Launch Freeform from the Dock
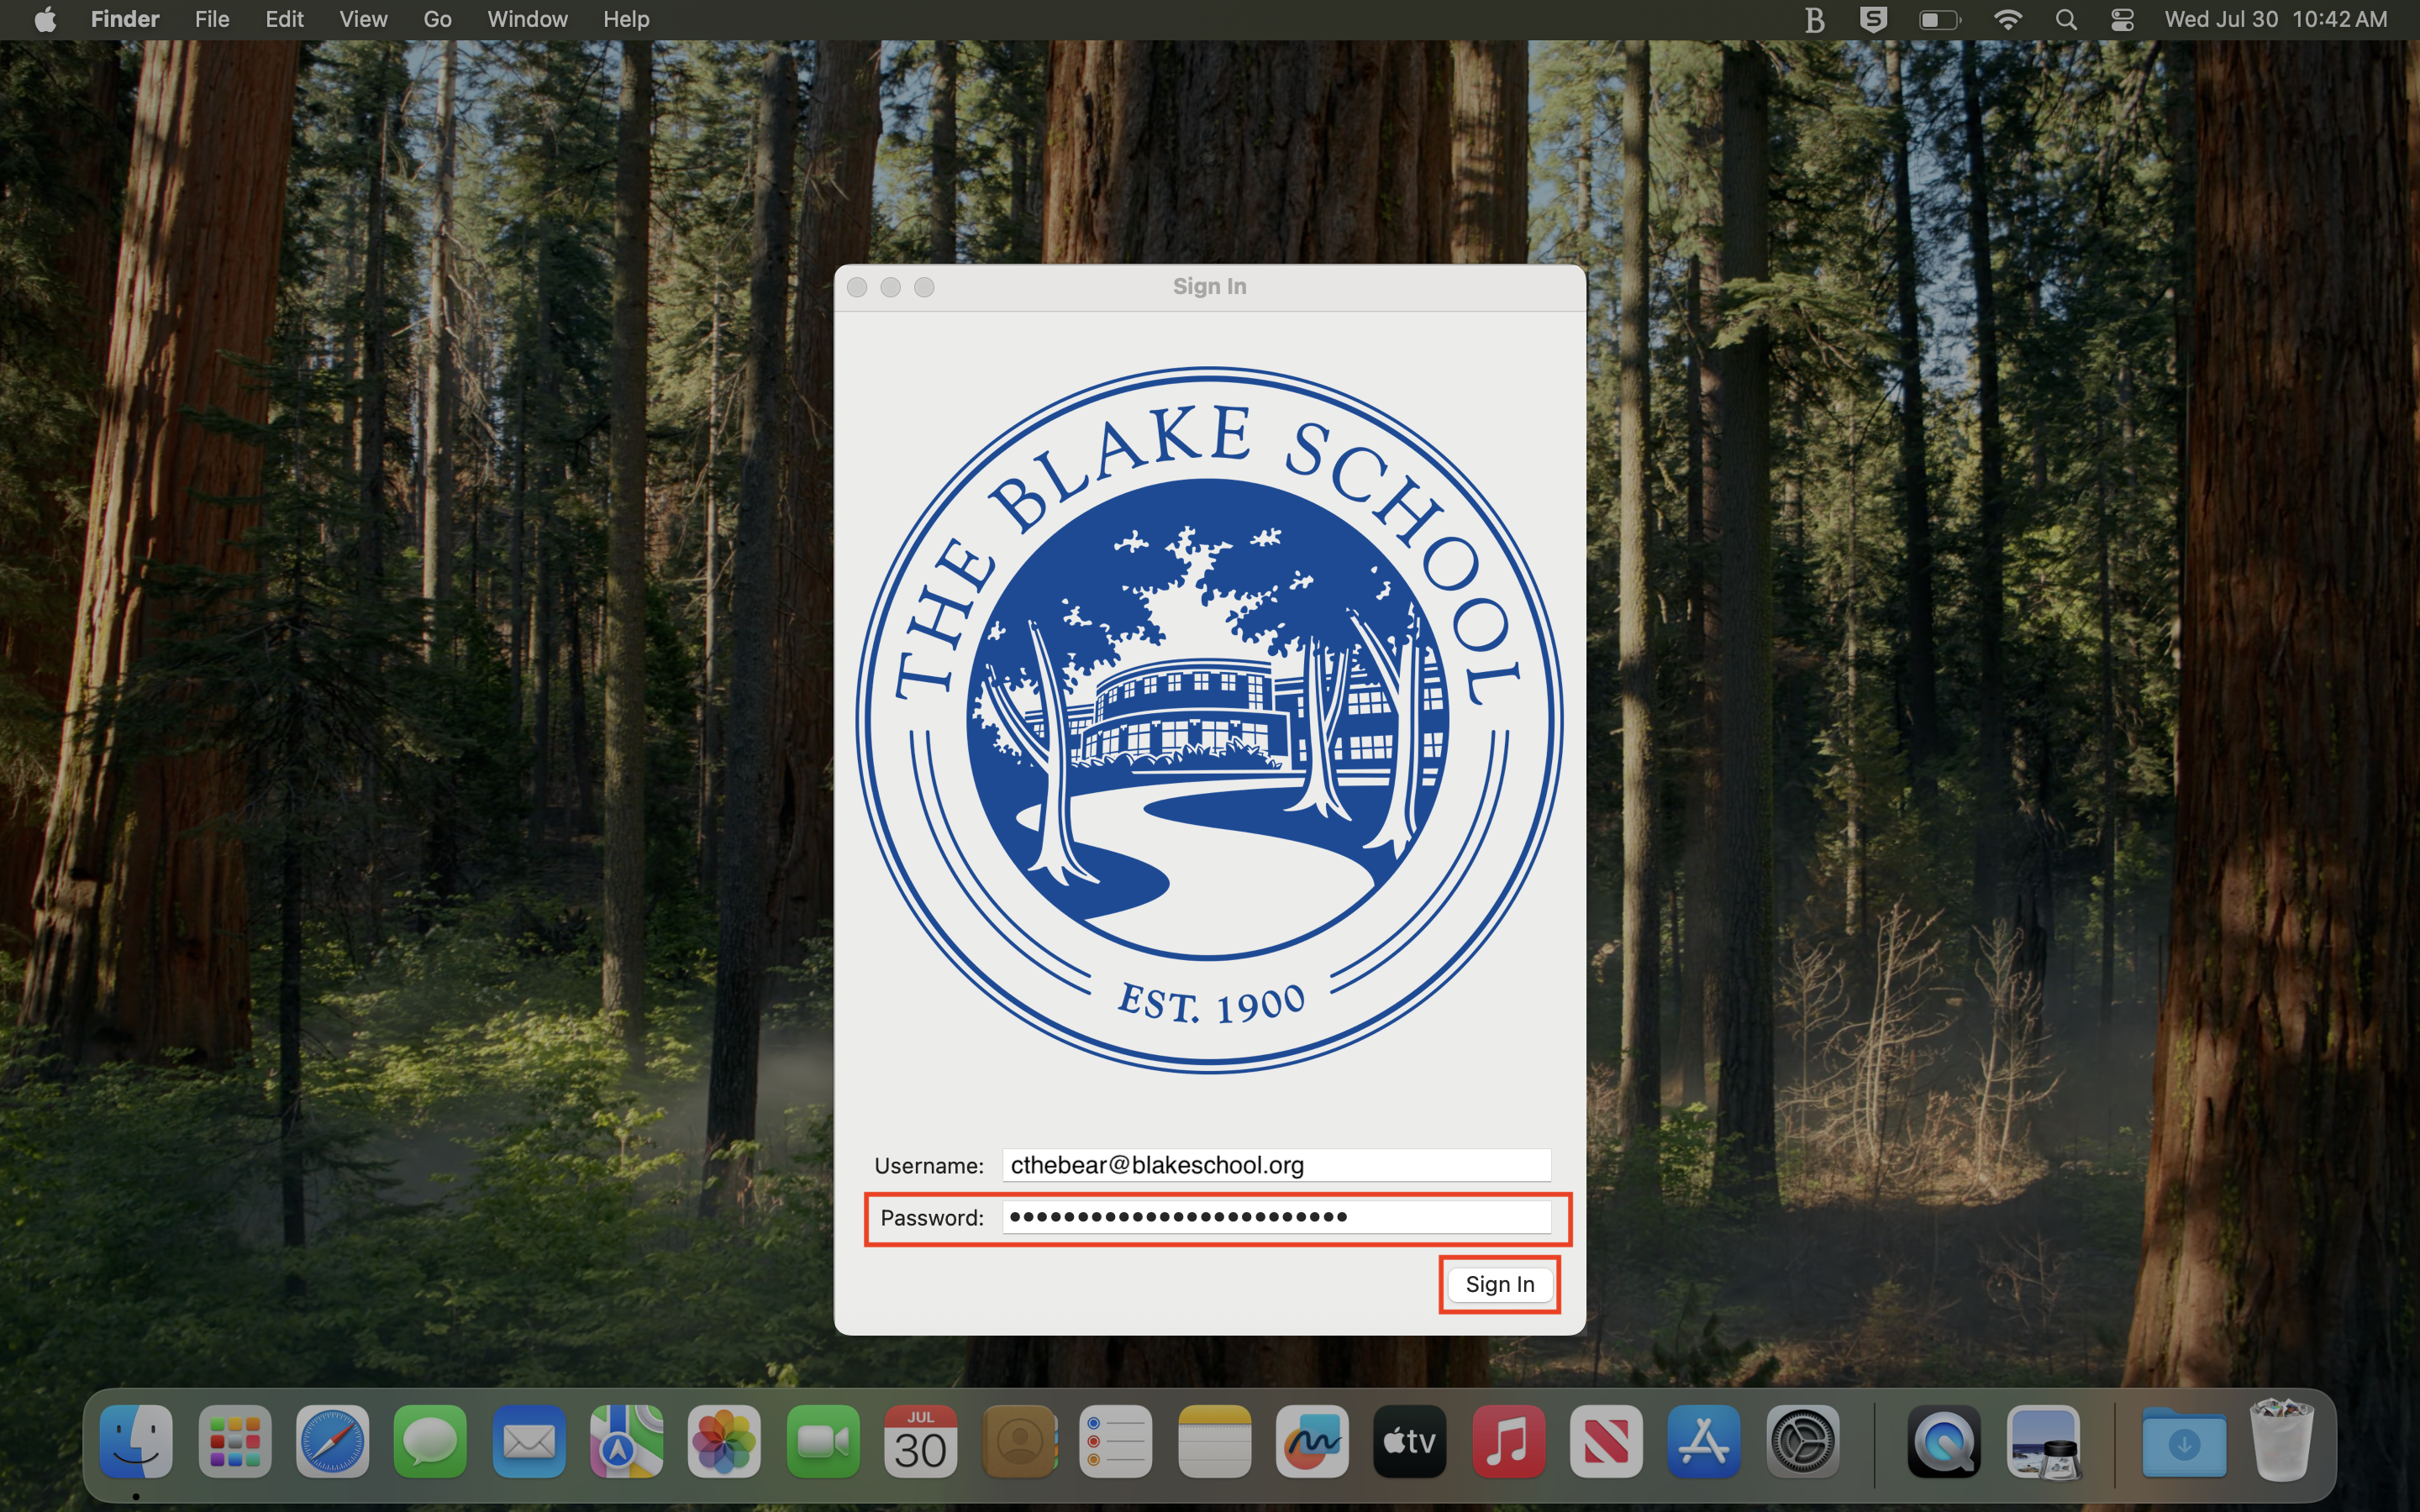The image size is (2420, 1512). 1312,1441
